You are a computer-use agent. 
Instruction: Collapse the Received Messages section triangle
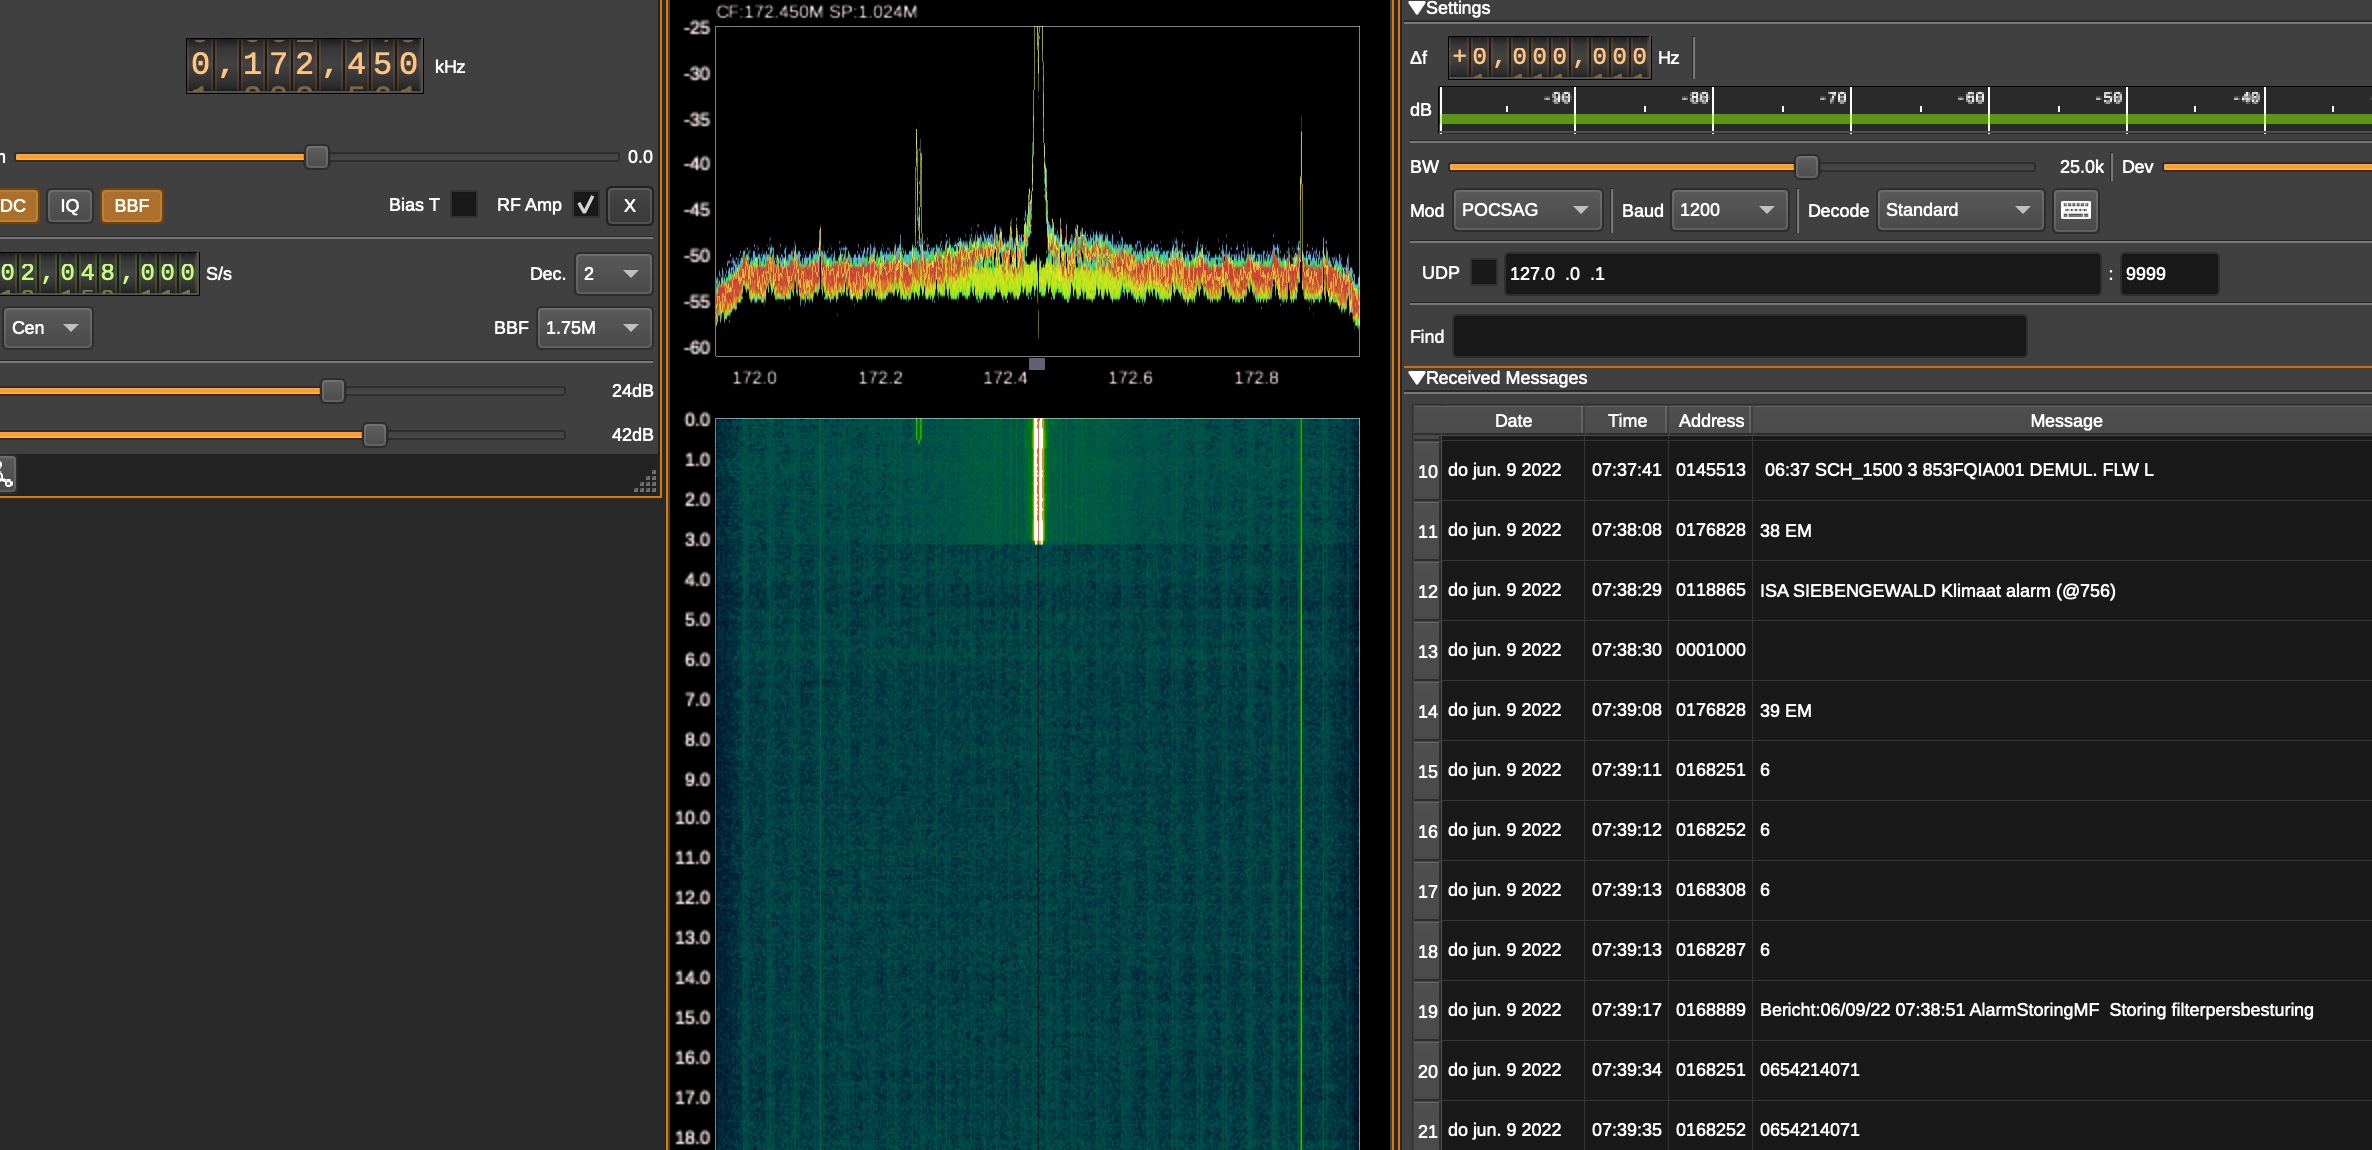[1416, 378]
